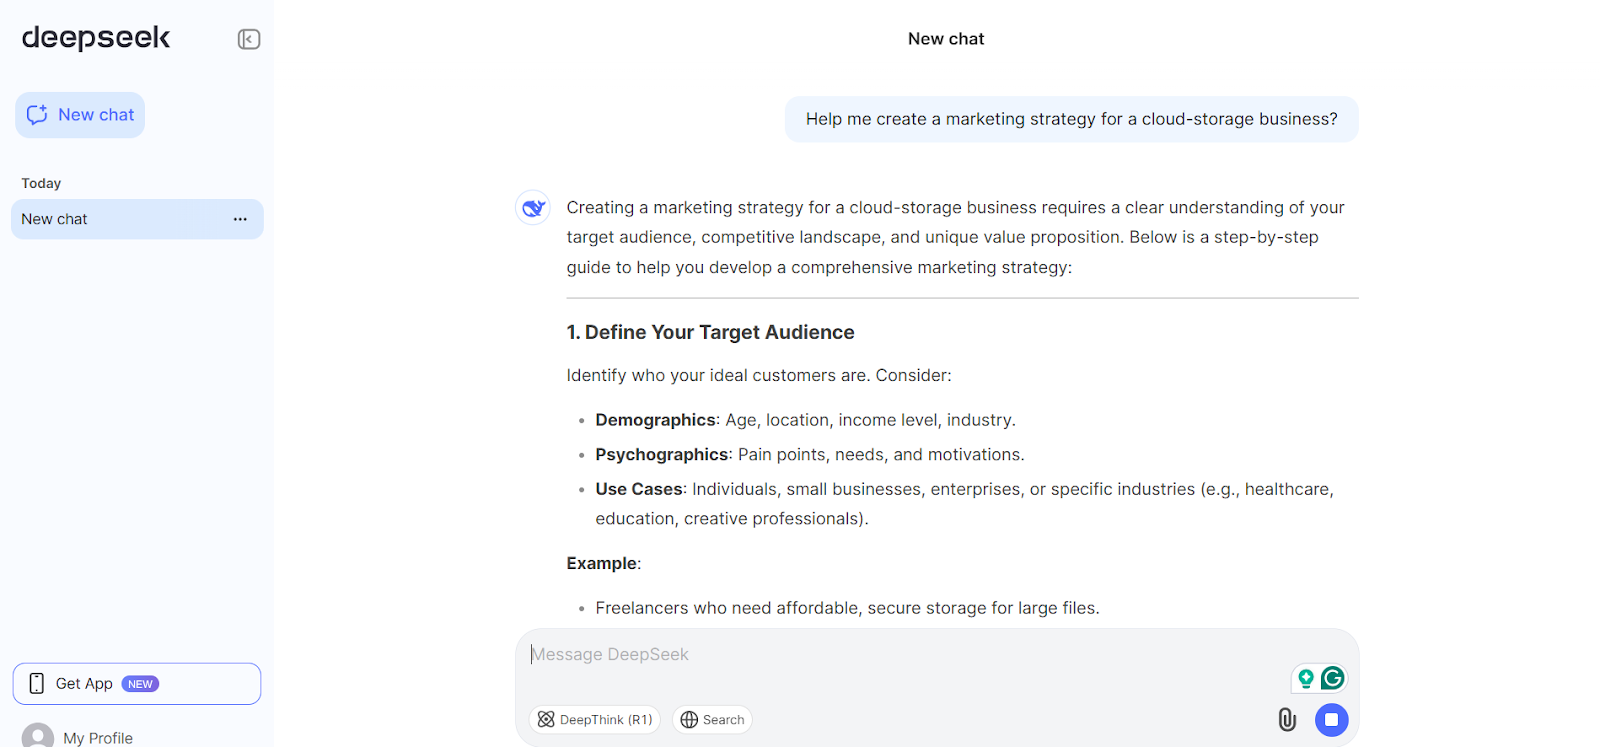The height and width of the screenshot is (747, 1600).
Task: Click the green lightbulb suggestion icon
Action: point(1305,678)
